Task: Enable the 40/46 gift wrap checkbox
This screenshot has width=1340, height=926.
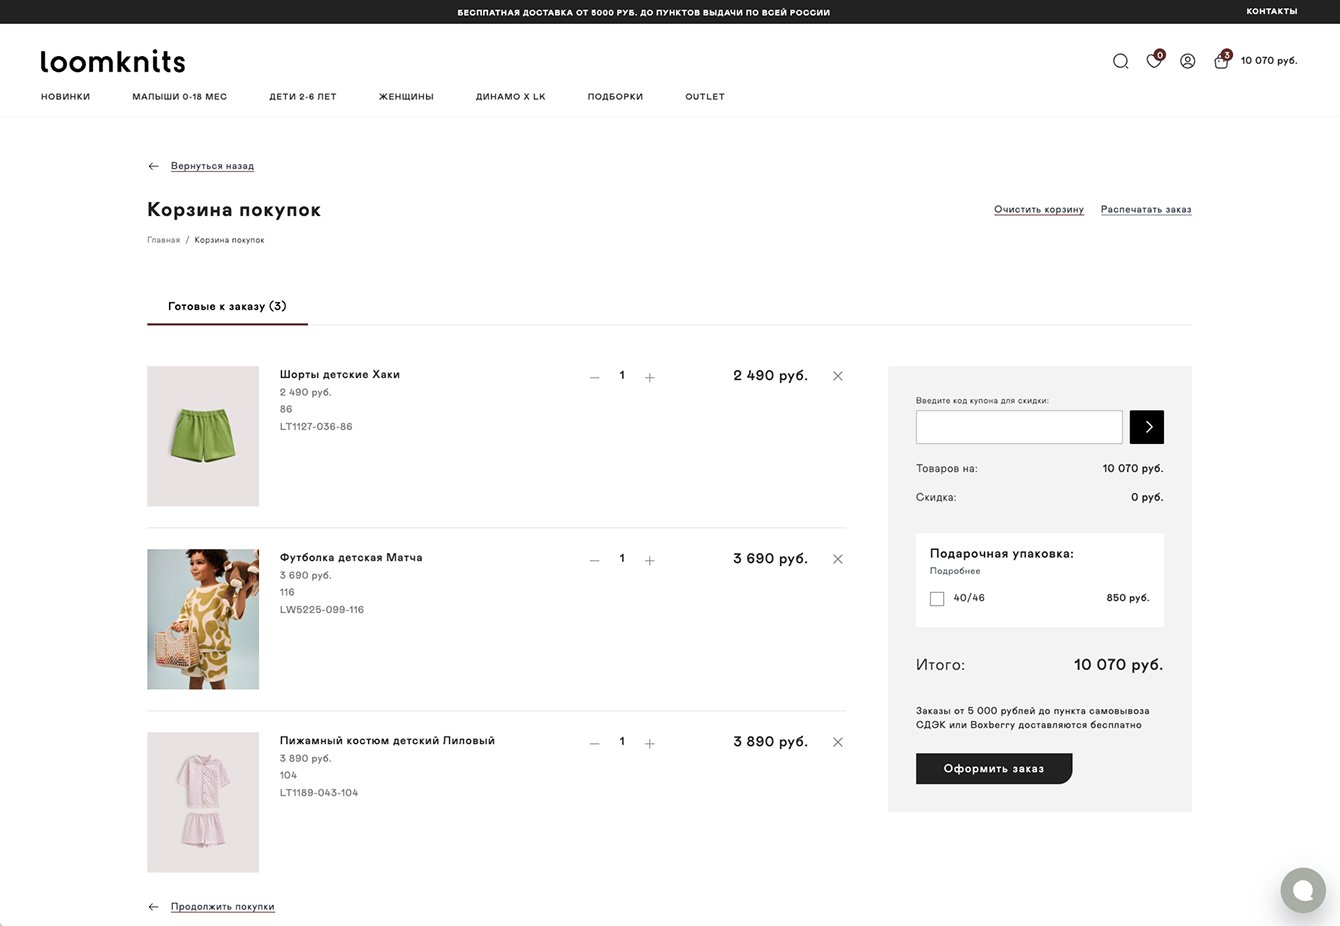Action: 937,598
